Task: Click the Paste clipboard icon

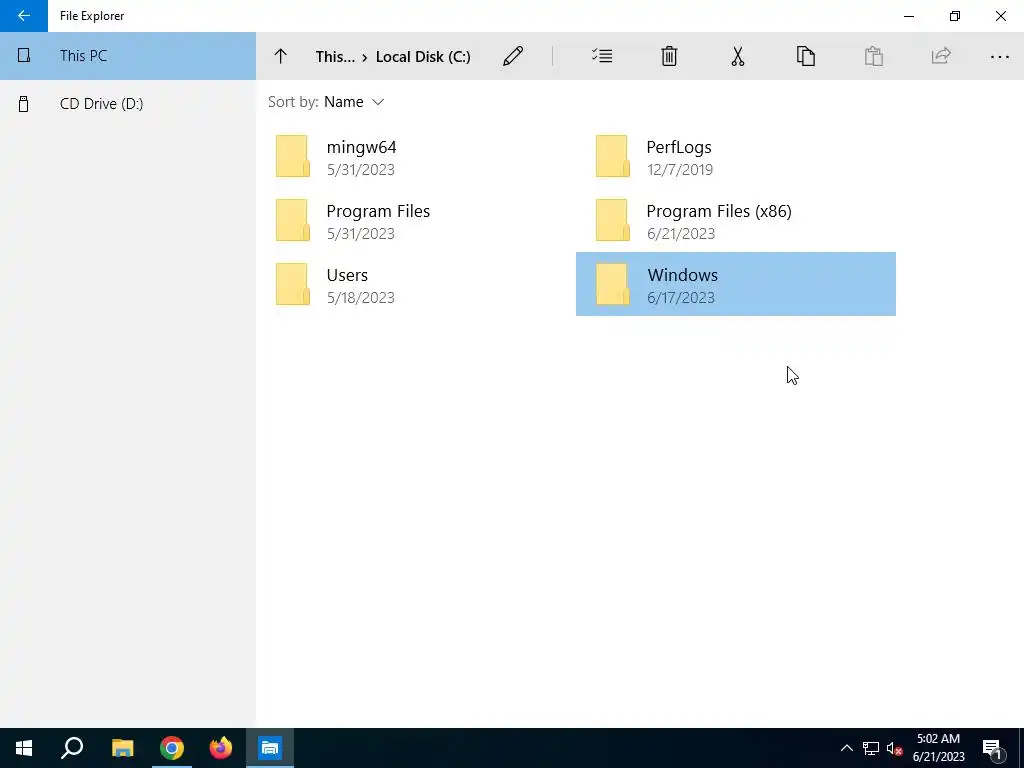Action: [x=874, y=56]
